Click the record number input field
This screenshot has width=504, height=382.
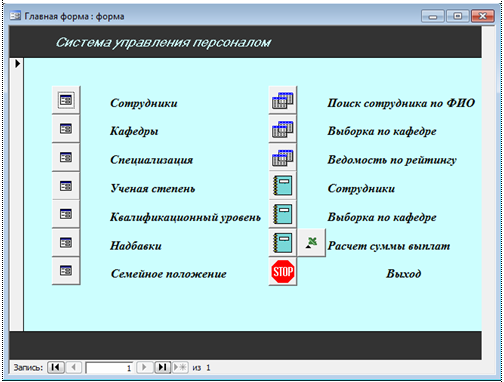[x=109, y=368]
